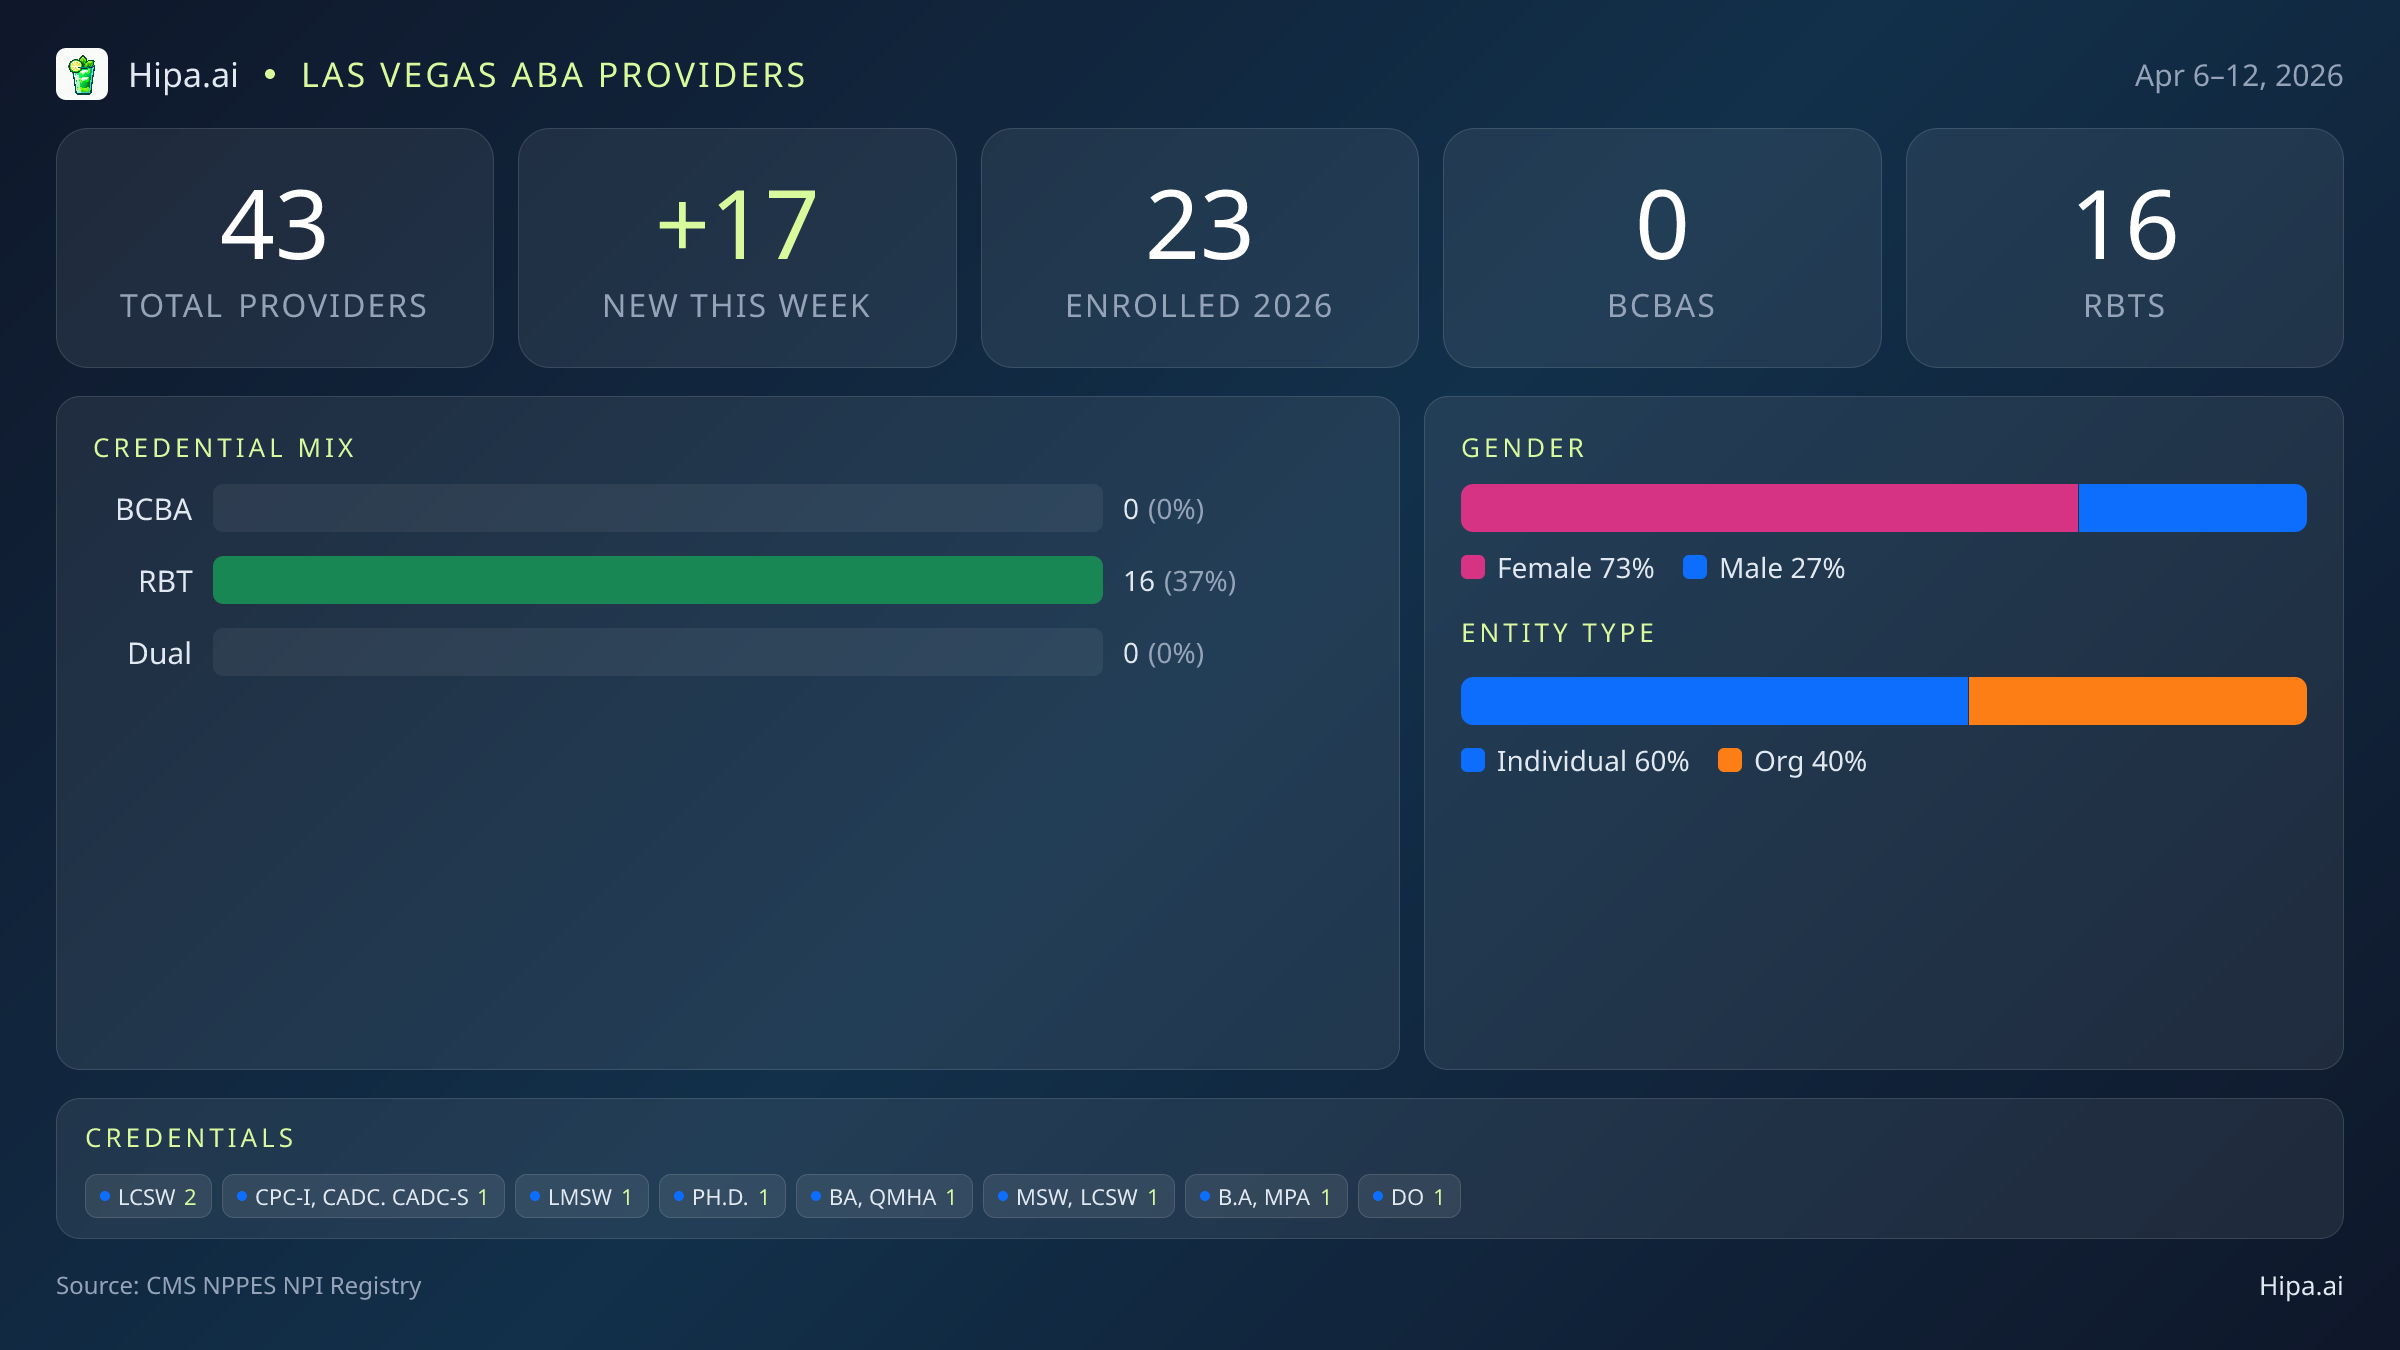Click the pink Female gender bar segment
Viewport: 2400px width, 1350px height.
pos(1769,509)
